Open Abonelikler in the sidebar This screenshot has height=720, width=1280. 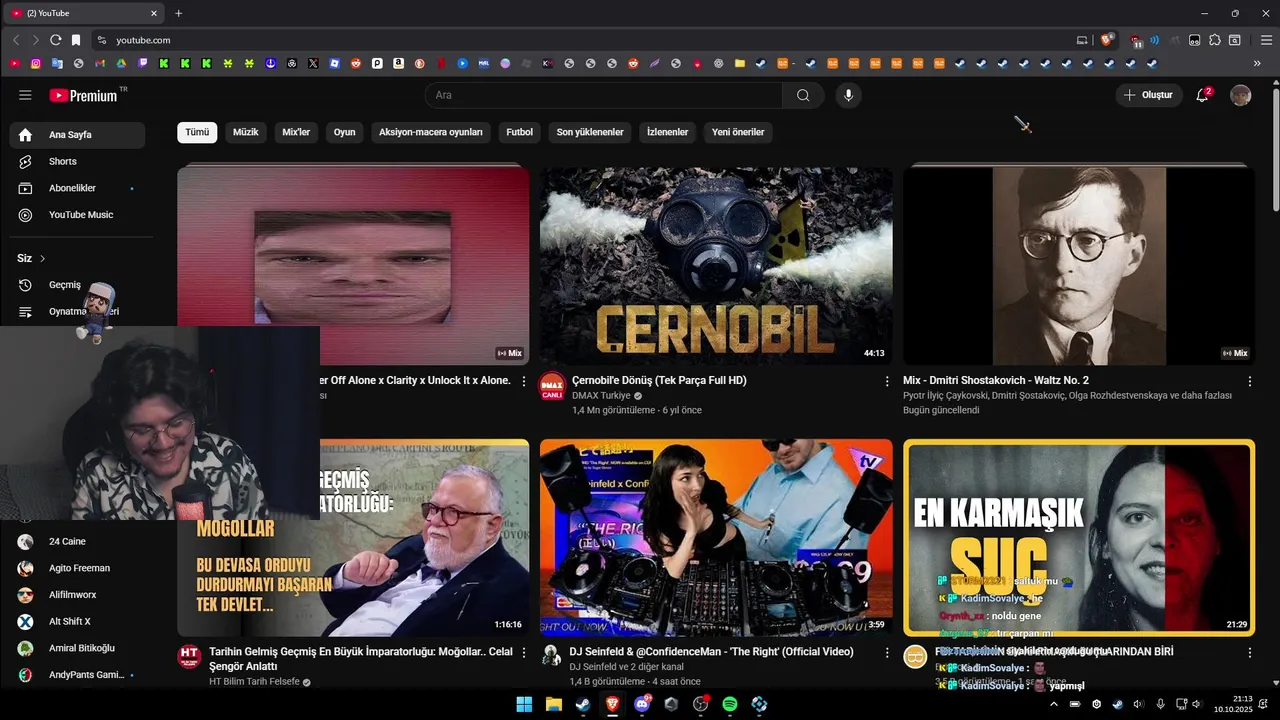77,188
